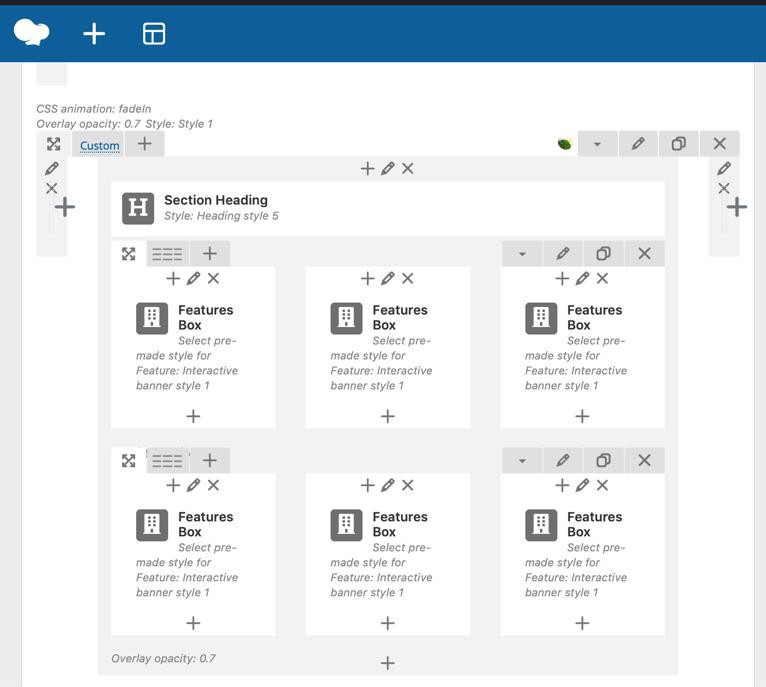The width and height of the screenshot is (766, 687).
Task: Append element via plus beside 'Overlay opacity: 0.7'
Action: coord(387,663)
